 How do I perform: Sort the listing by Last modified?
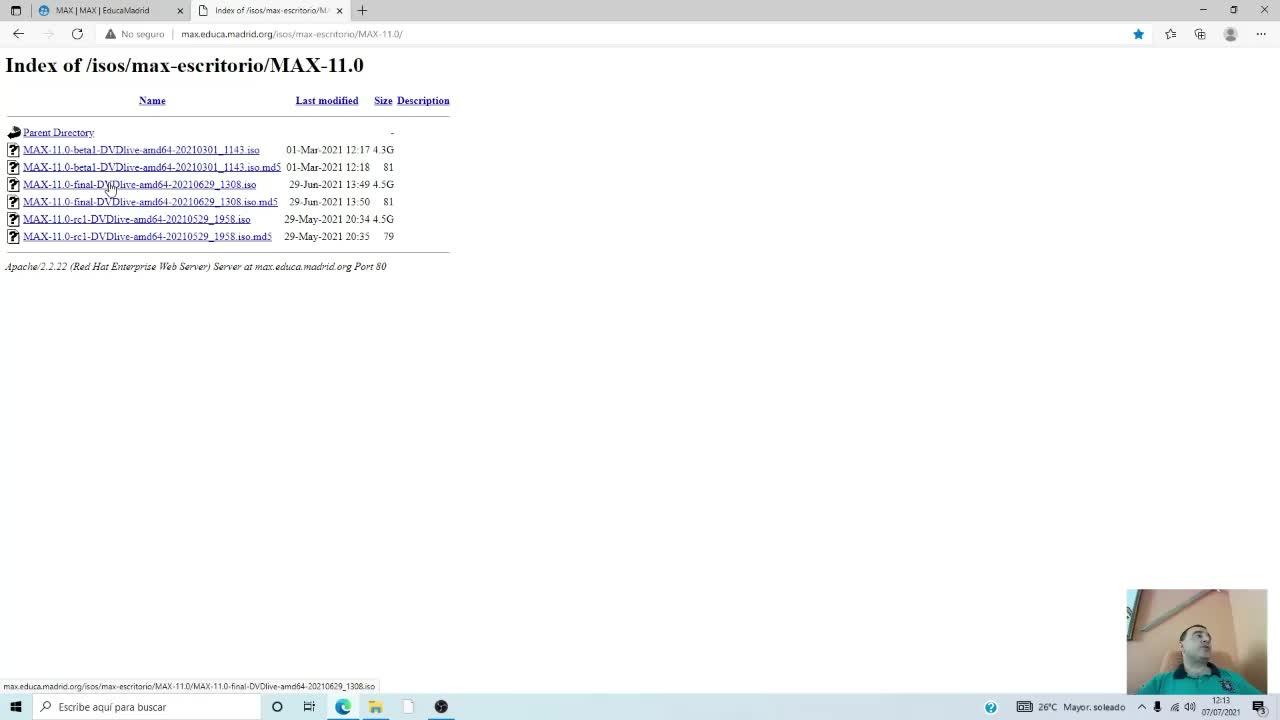tap(327, 101)
